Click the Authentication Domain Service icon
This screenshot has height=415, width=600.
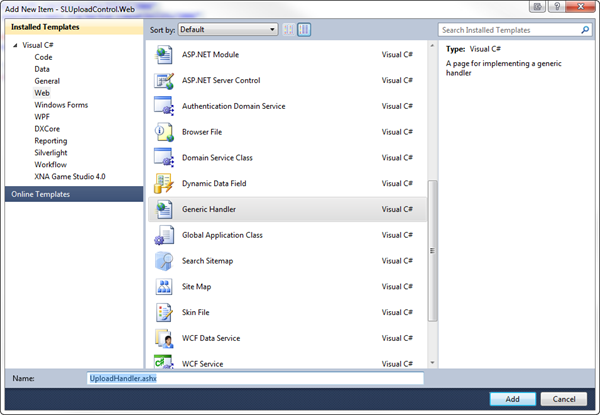pos(164,106)
